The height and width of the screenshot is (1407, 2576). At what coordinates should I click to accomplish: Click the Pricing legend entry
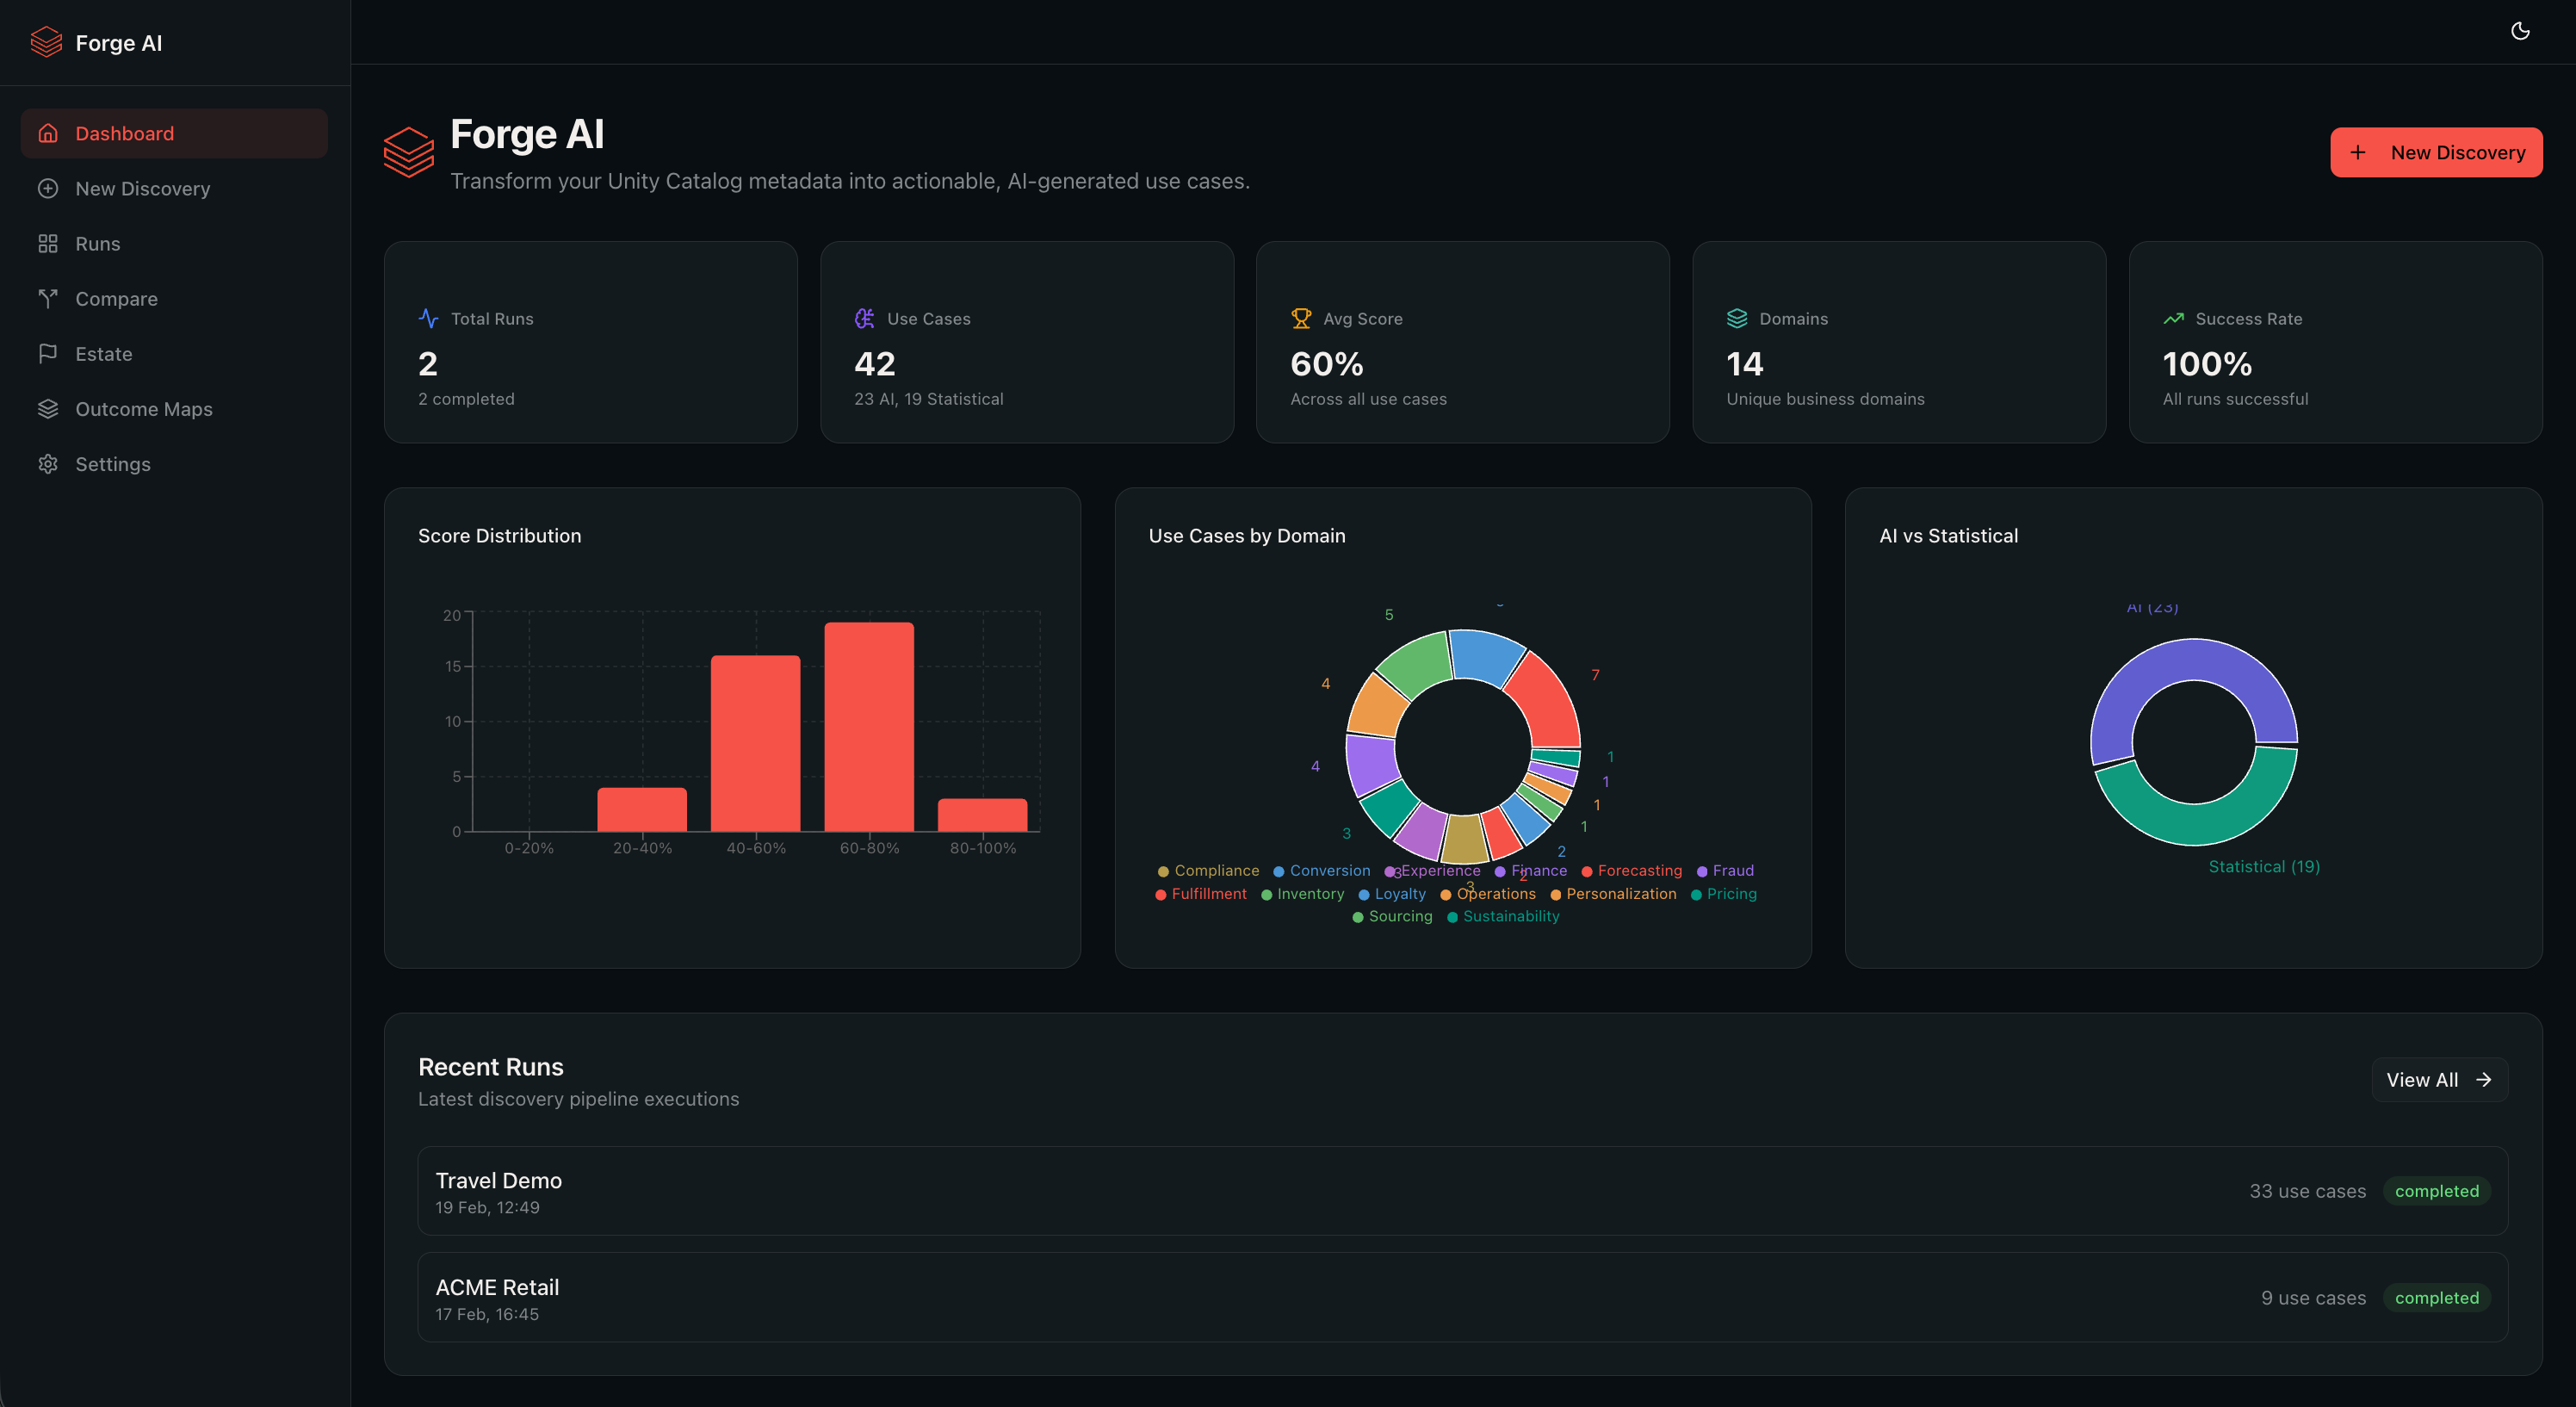click(1723, 893)
